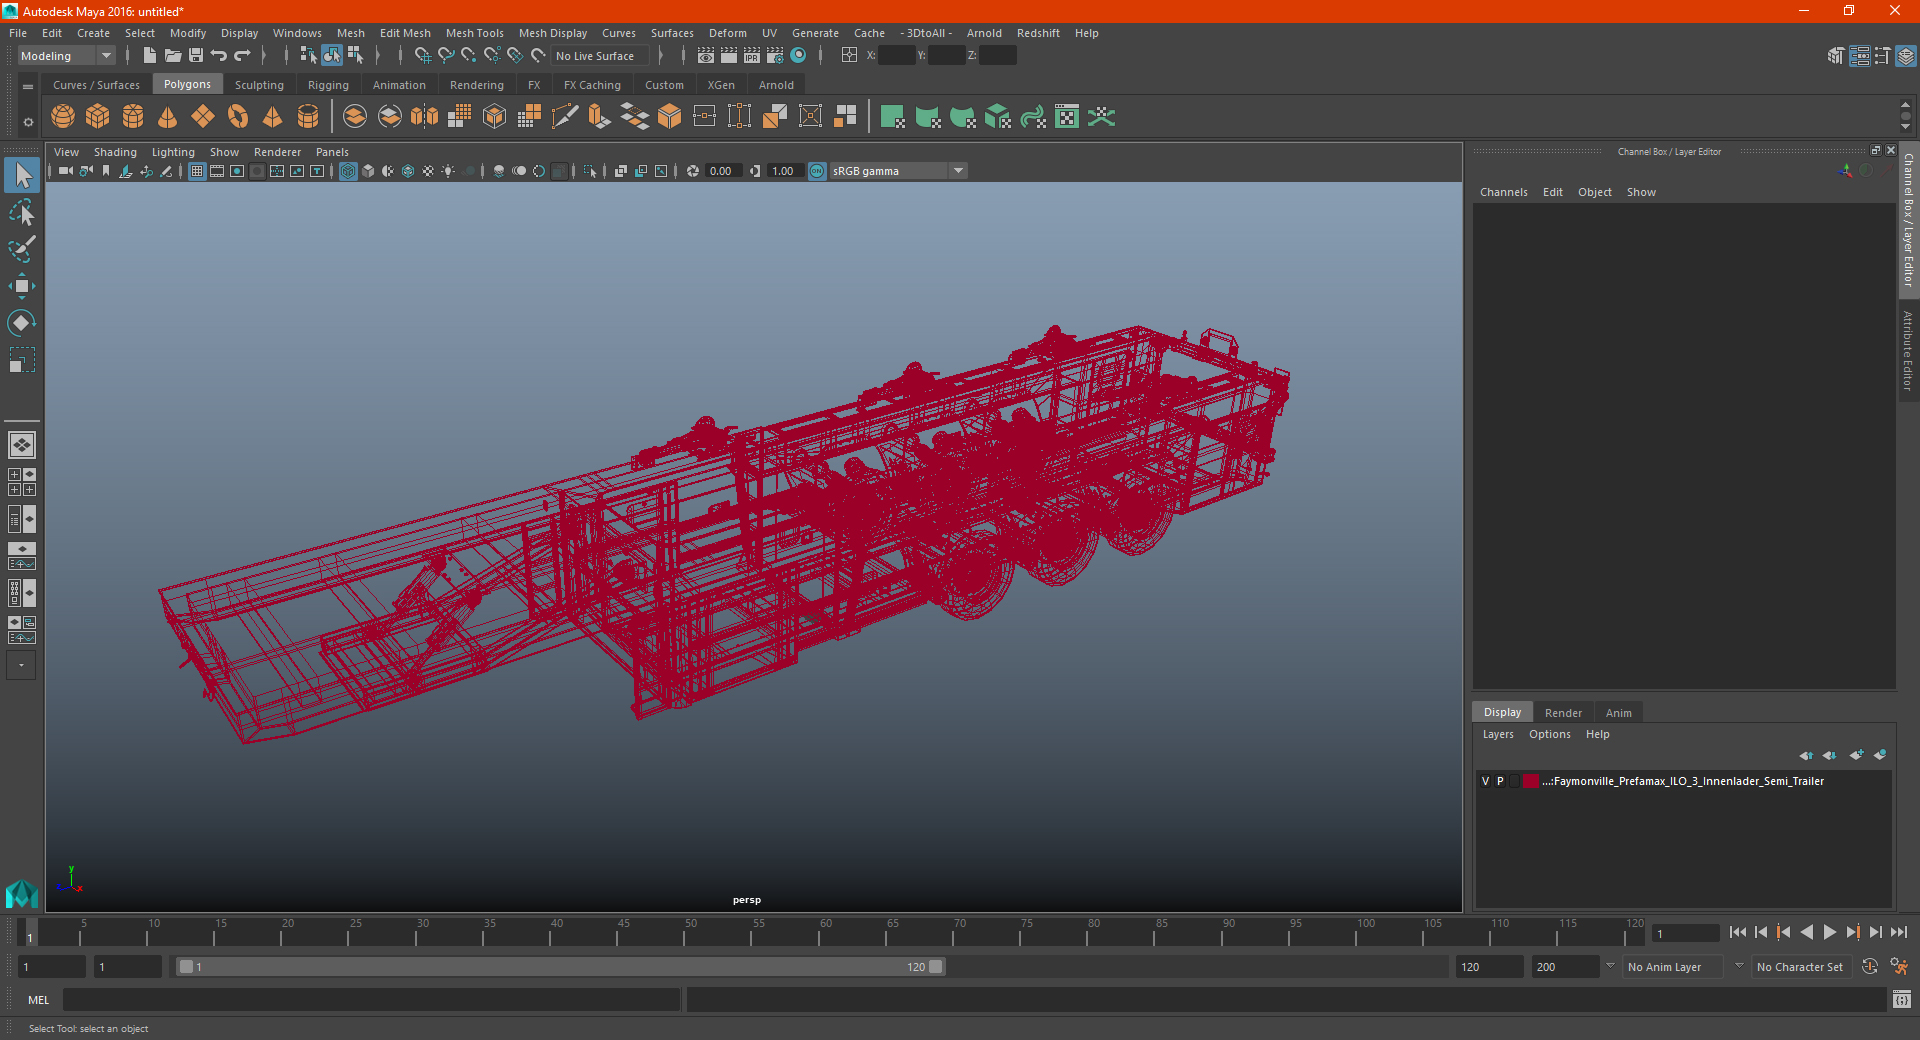Toggle snap to grids
This screenshot has width=1920, height=1040.
422,56
